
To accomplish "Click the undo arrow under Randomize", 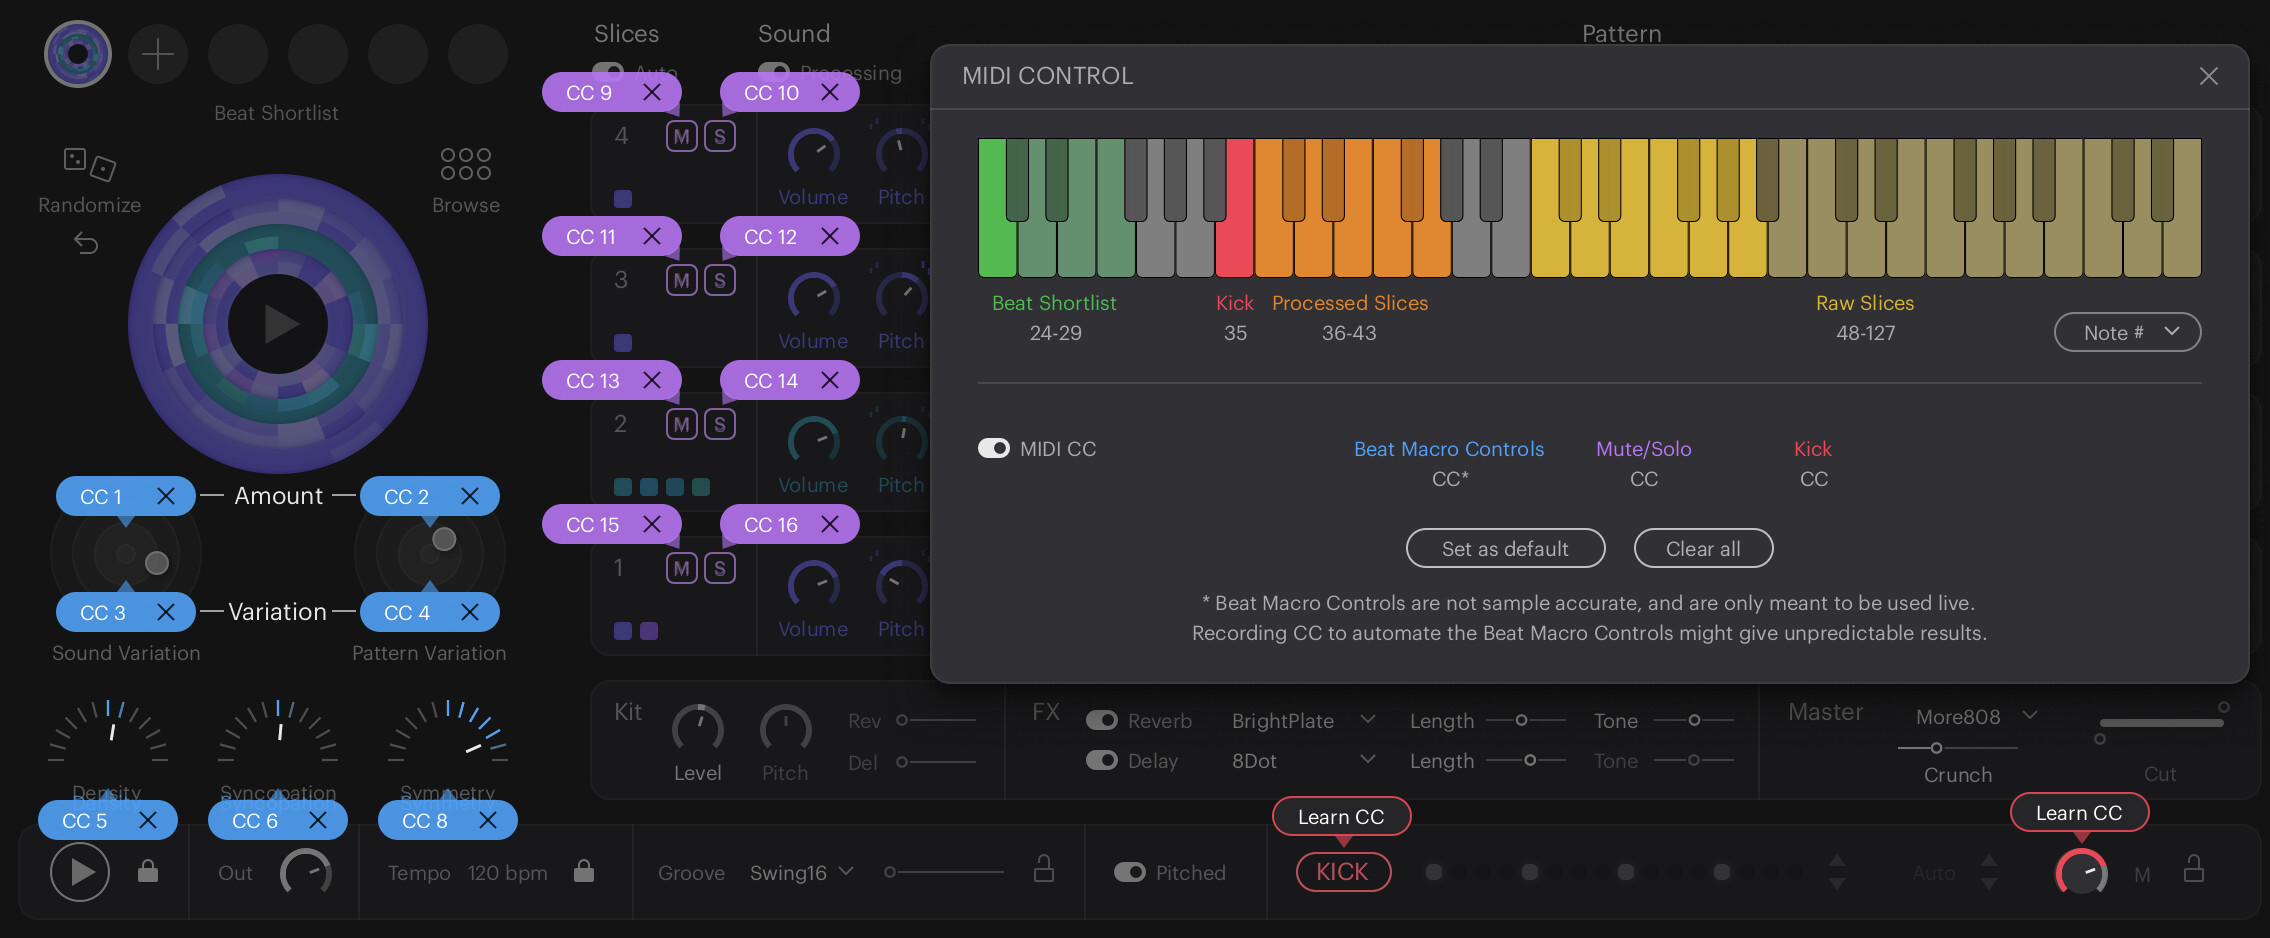I will 86,243.
